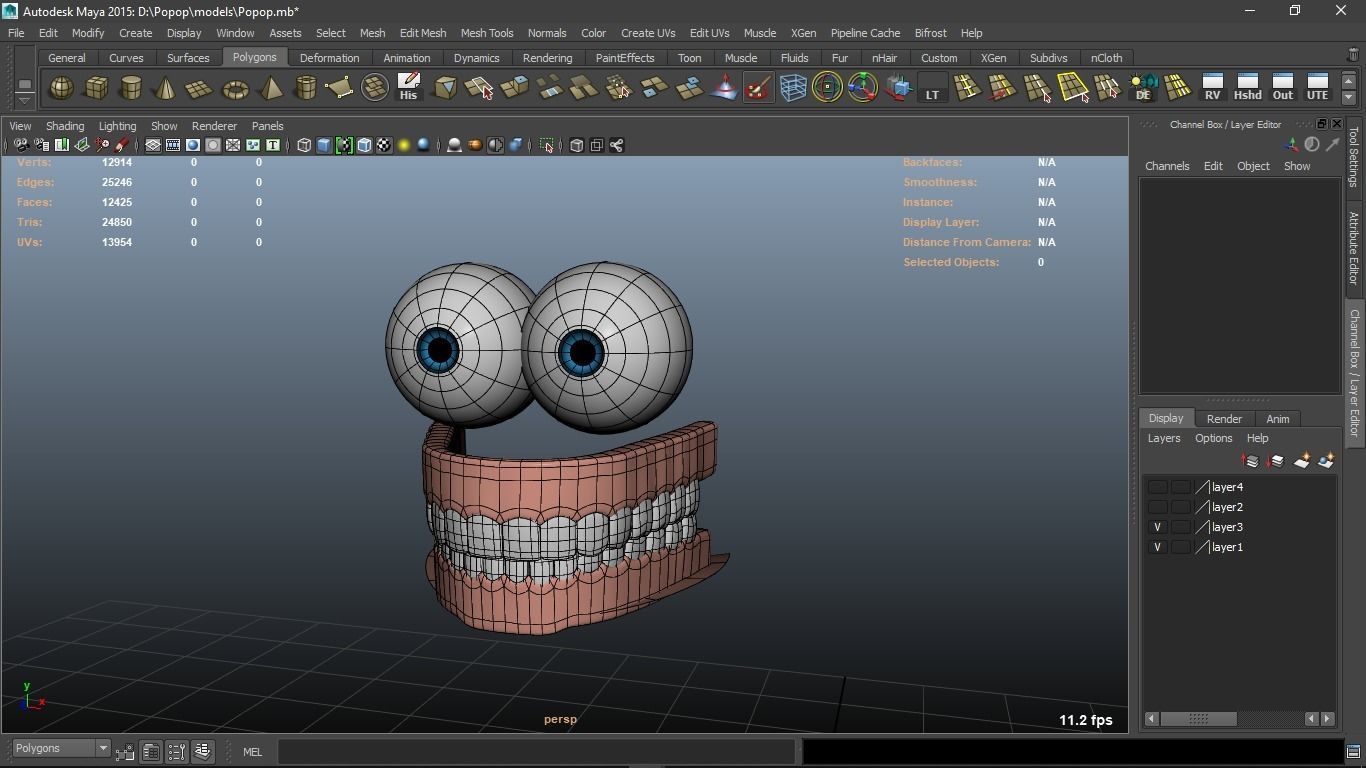Image resolution: width=1366 pixels, height=768 pixels.
Task: Switch to the Render layer tab
Action: [1224, 419]
